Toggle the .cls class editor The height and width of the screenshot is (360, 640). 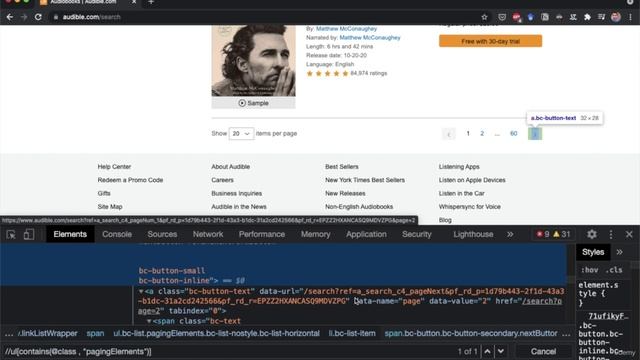pyautogui.click(x=614, y=270)
